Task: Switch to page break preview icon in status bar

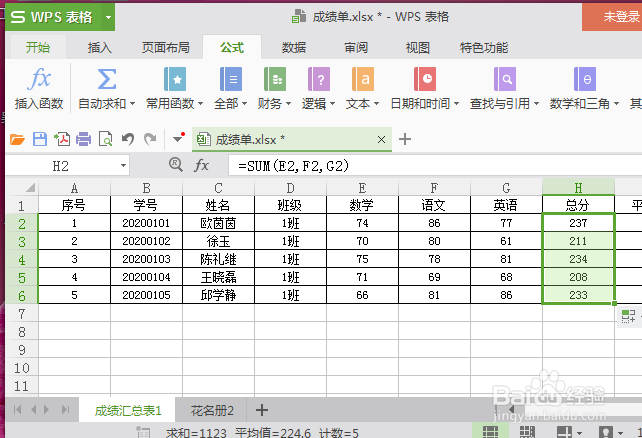Action: point(527,432)
